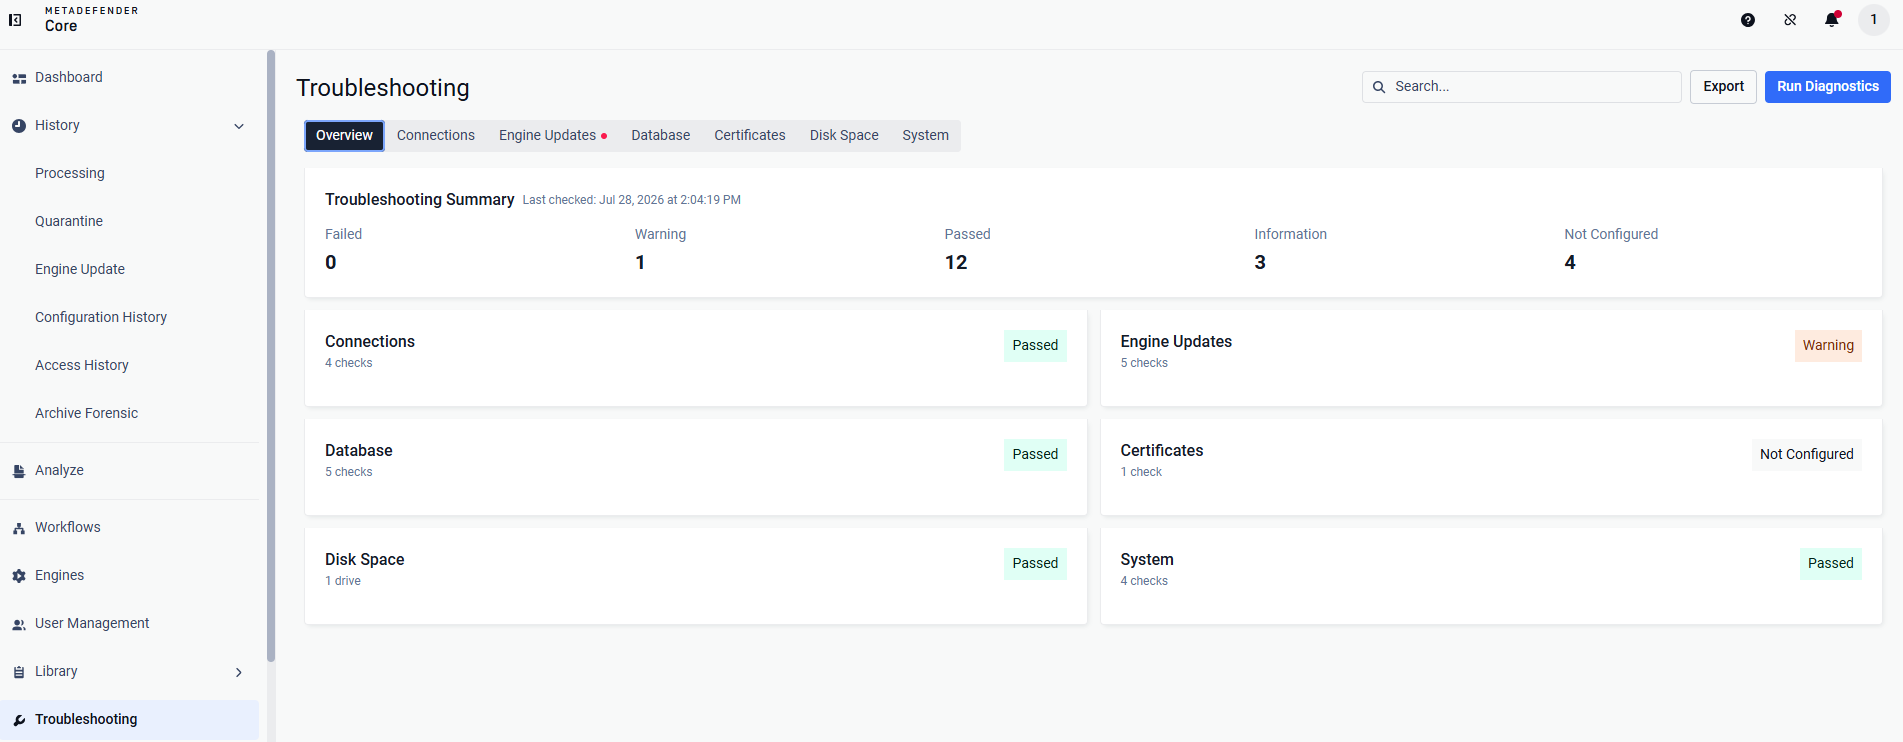
Task: Open the Certificates tab
Action: pyautogui.click(x=750, y=136)
